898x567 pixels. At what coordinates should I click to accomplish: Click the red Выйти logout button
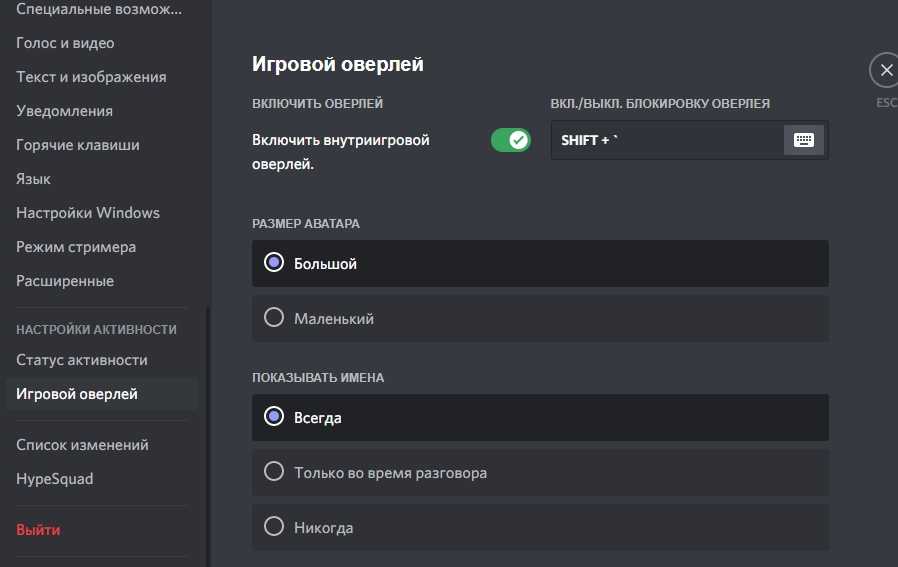click(x=38, y=530)
